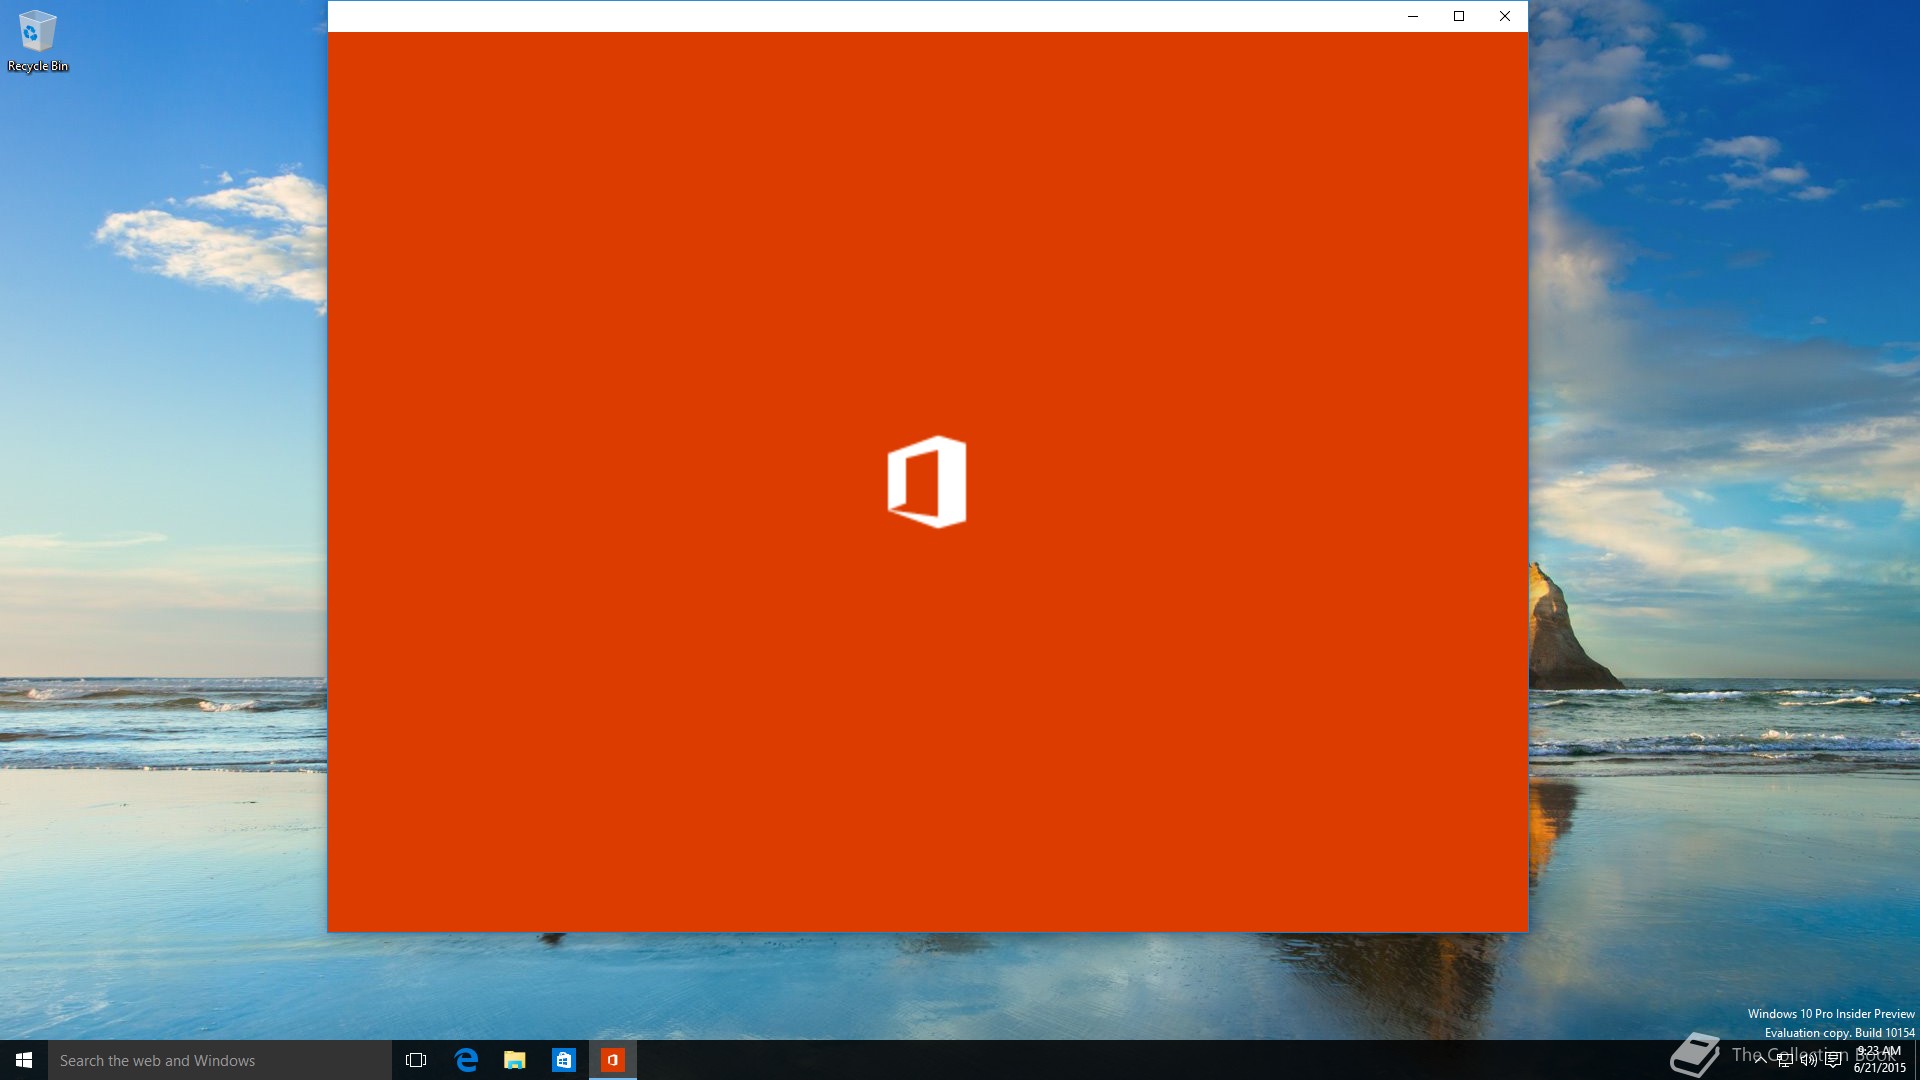Close the Office splash window
The height and width of the screenshot is (1080, 1920).
(1505, 16)
